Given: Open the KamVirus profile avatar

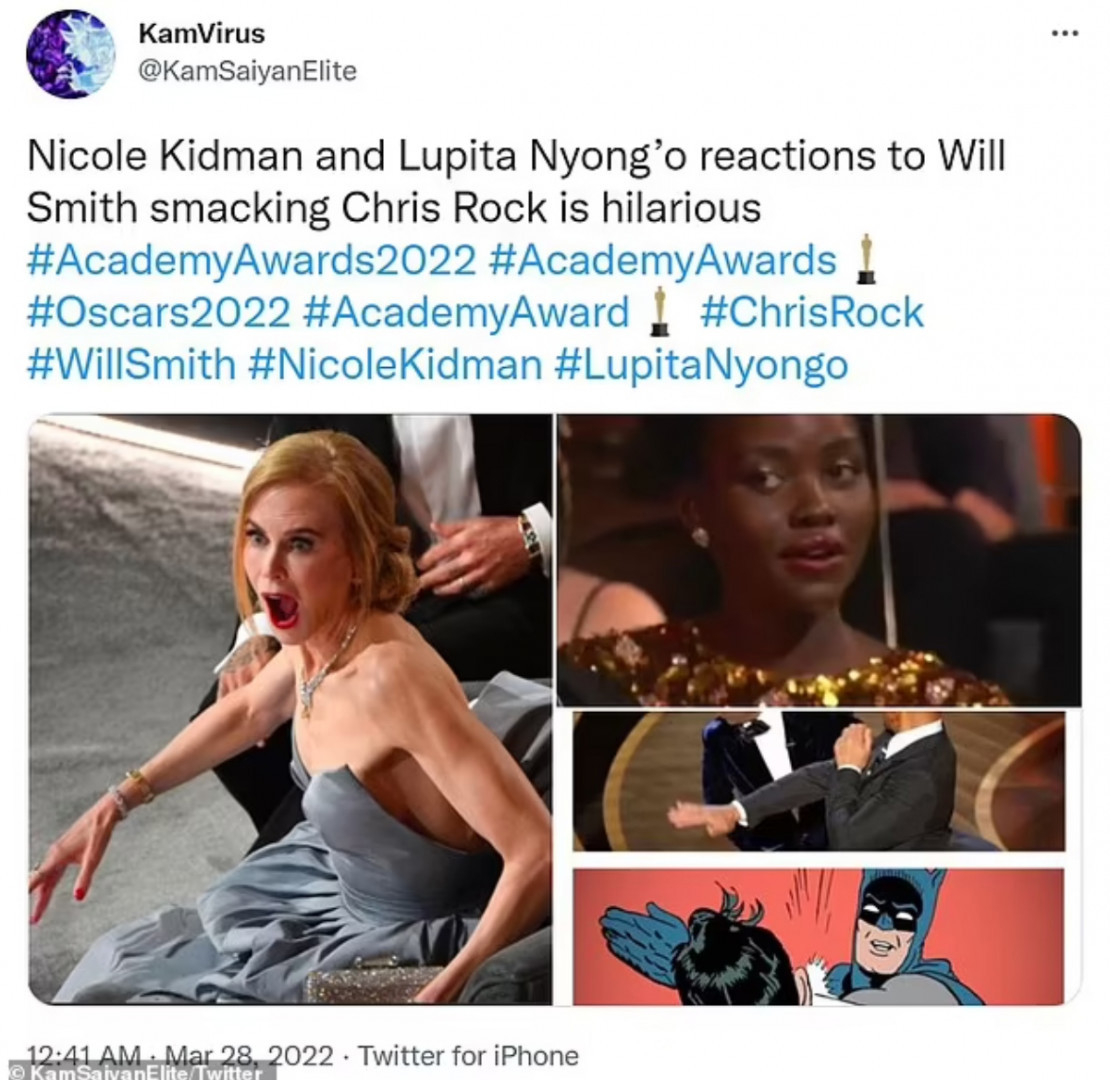Looking at the screenshot, I should click(70, 54).
